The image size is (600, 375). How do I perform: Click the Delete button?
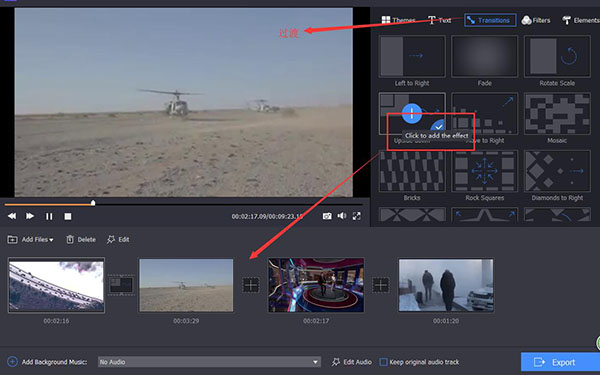click(x=81, y=240)
